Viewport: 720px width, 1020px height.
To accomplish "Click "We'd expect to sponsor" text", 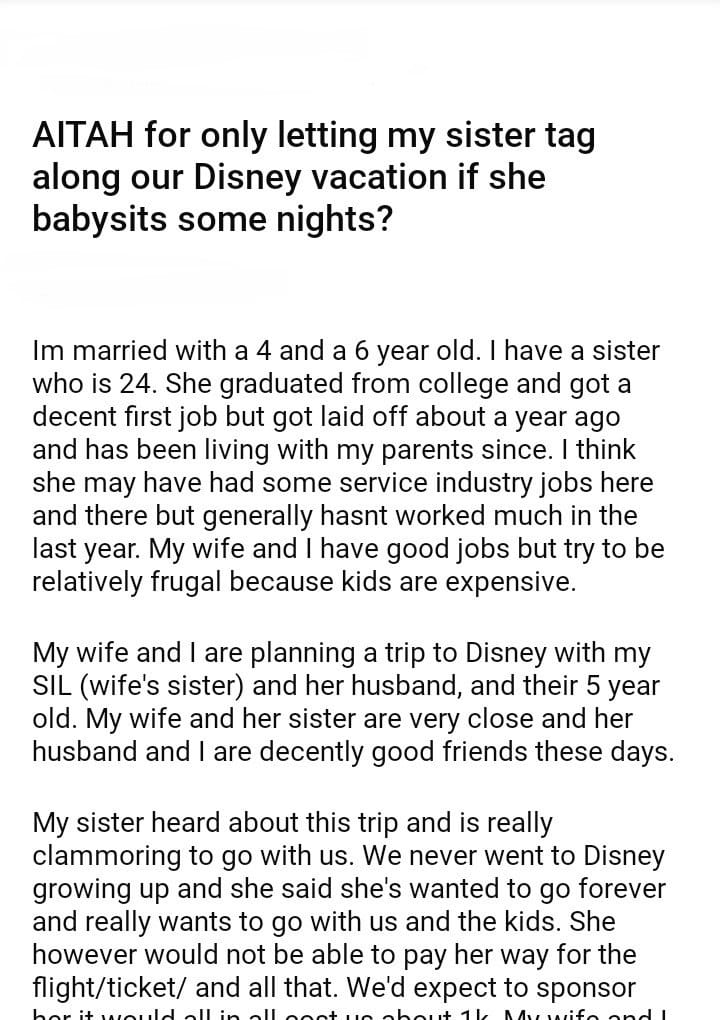I will [x=490, y=988].
